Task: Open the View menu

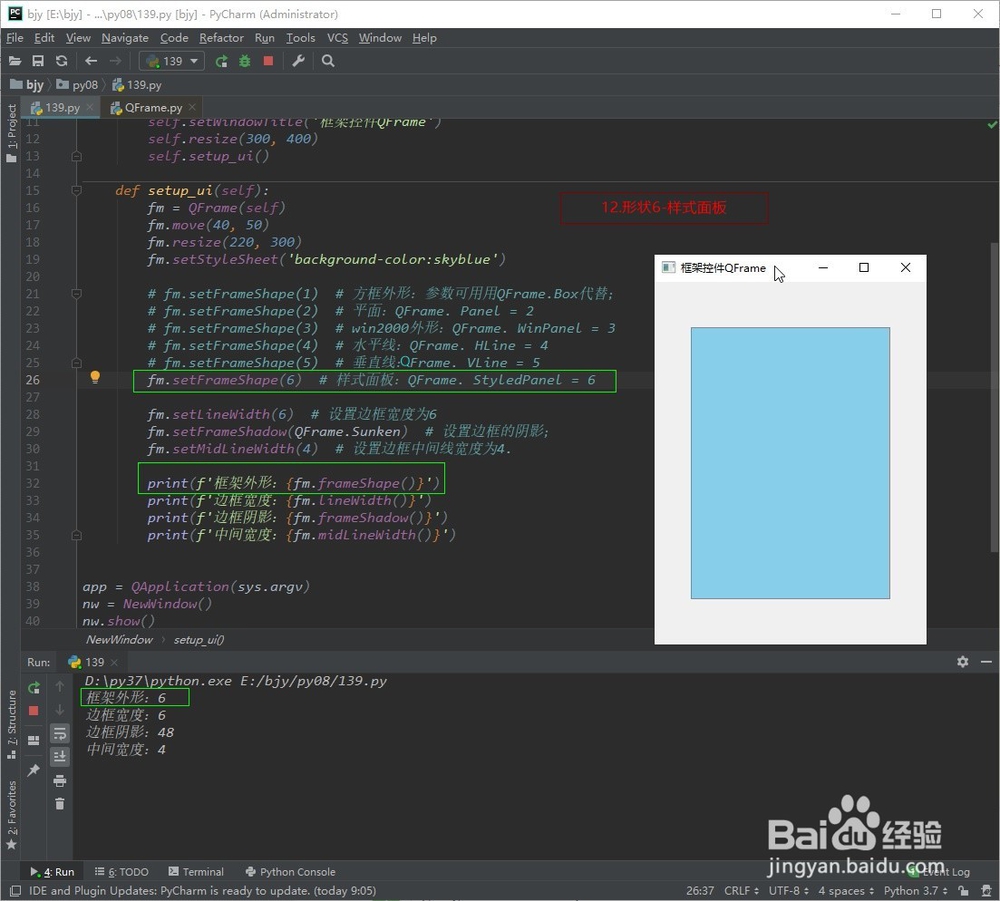Action: point(78,38)
